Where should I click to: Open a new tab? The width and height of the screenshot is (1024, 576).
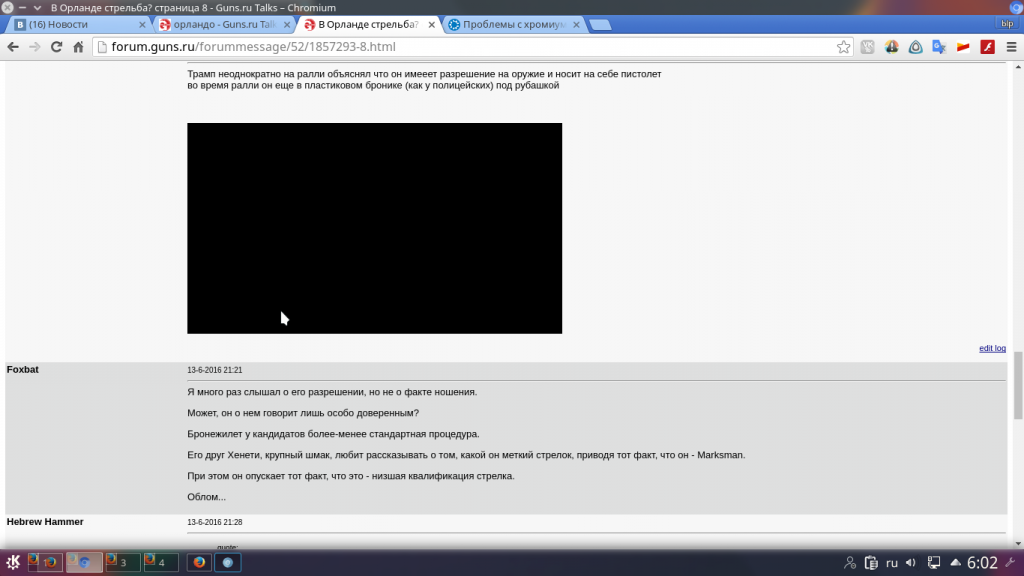[x=600, y=25]
